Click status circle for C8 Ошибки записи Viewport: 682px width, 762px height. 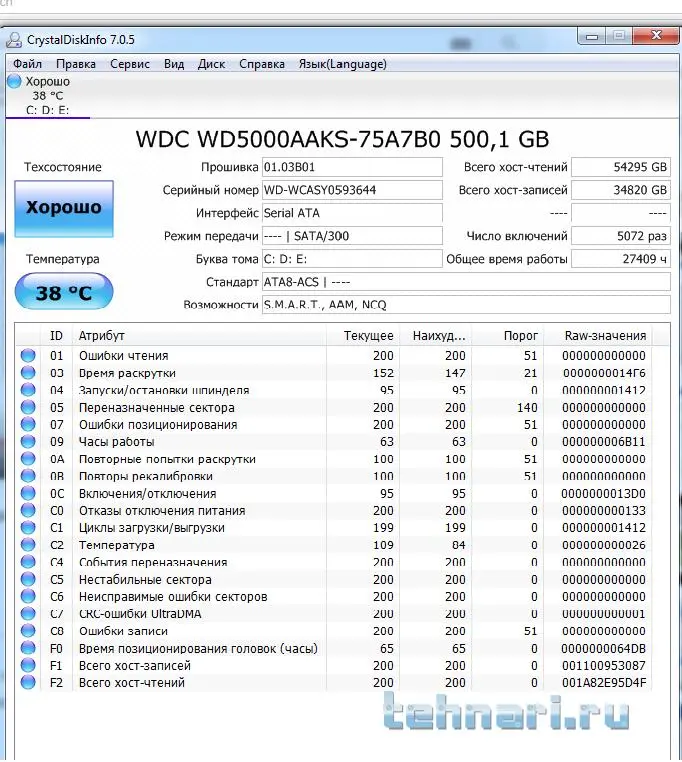point(28,631)
